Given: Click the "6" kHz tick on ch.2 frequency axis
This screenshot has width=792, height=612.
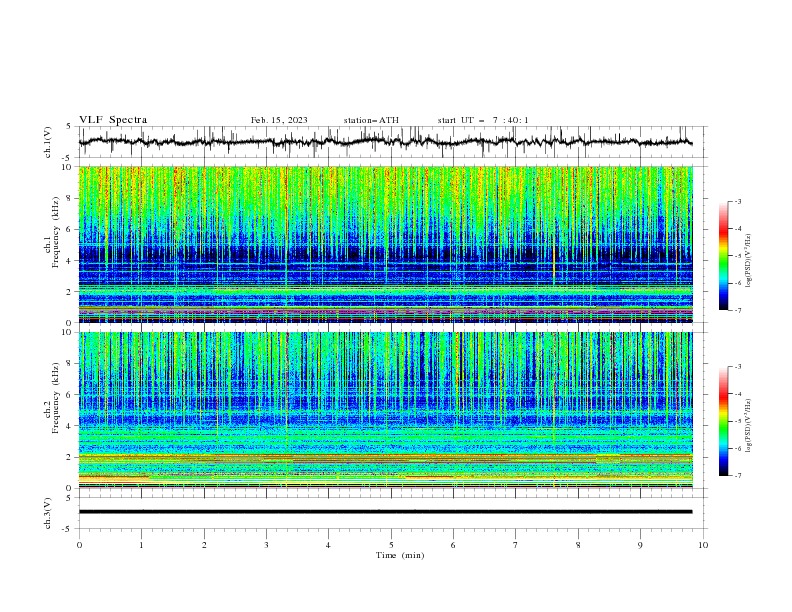Looking at the screenshot, I should click(71, 395).
